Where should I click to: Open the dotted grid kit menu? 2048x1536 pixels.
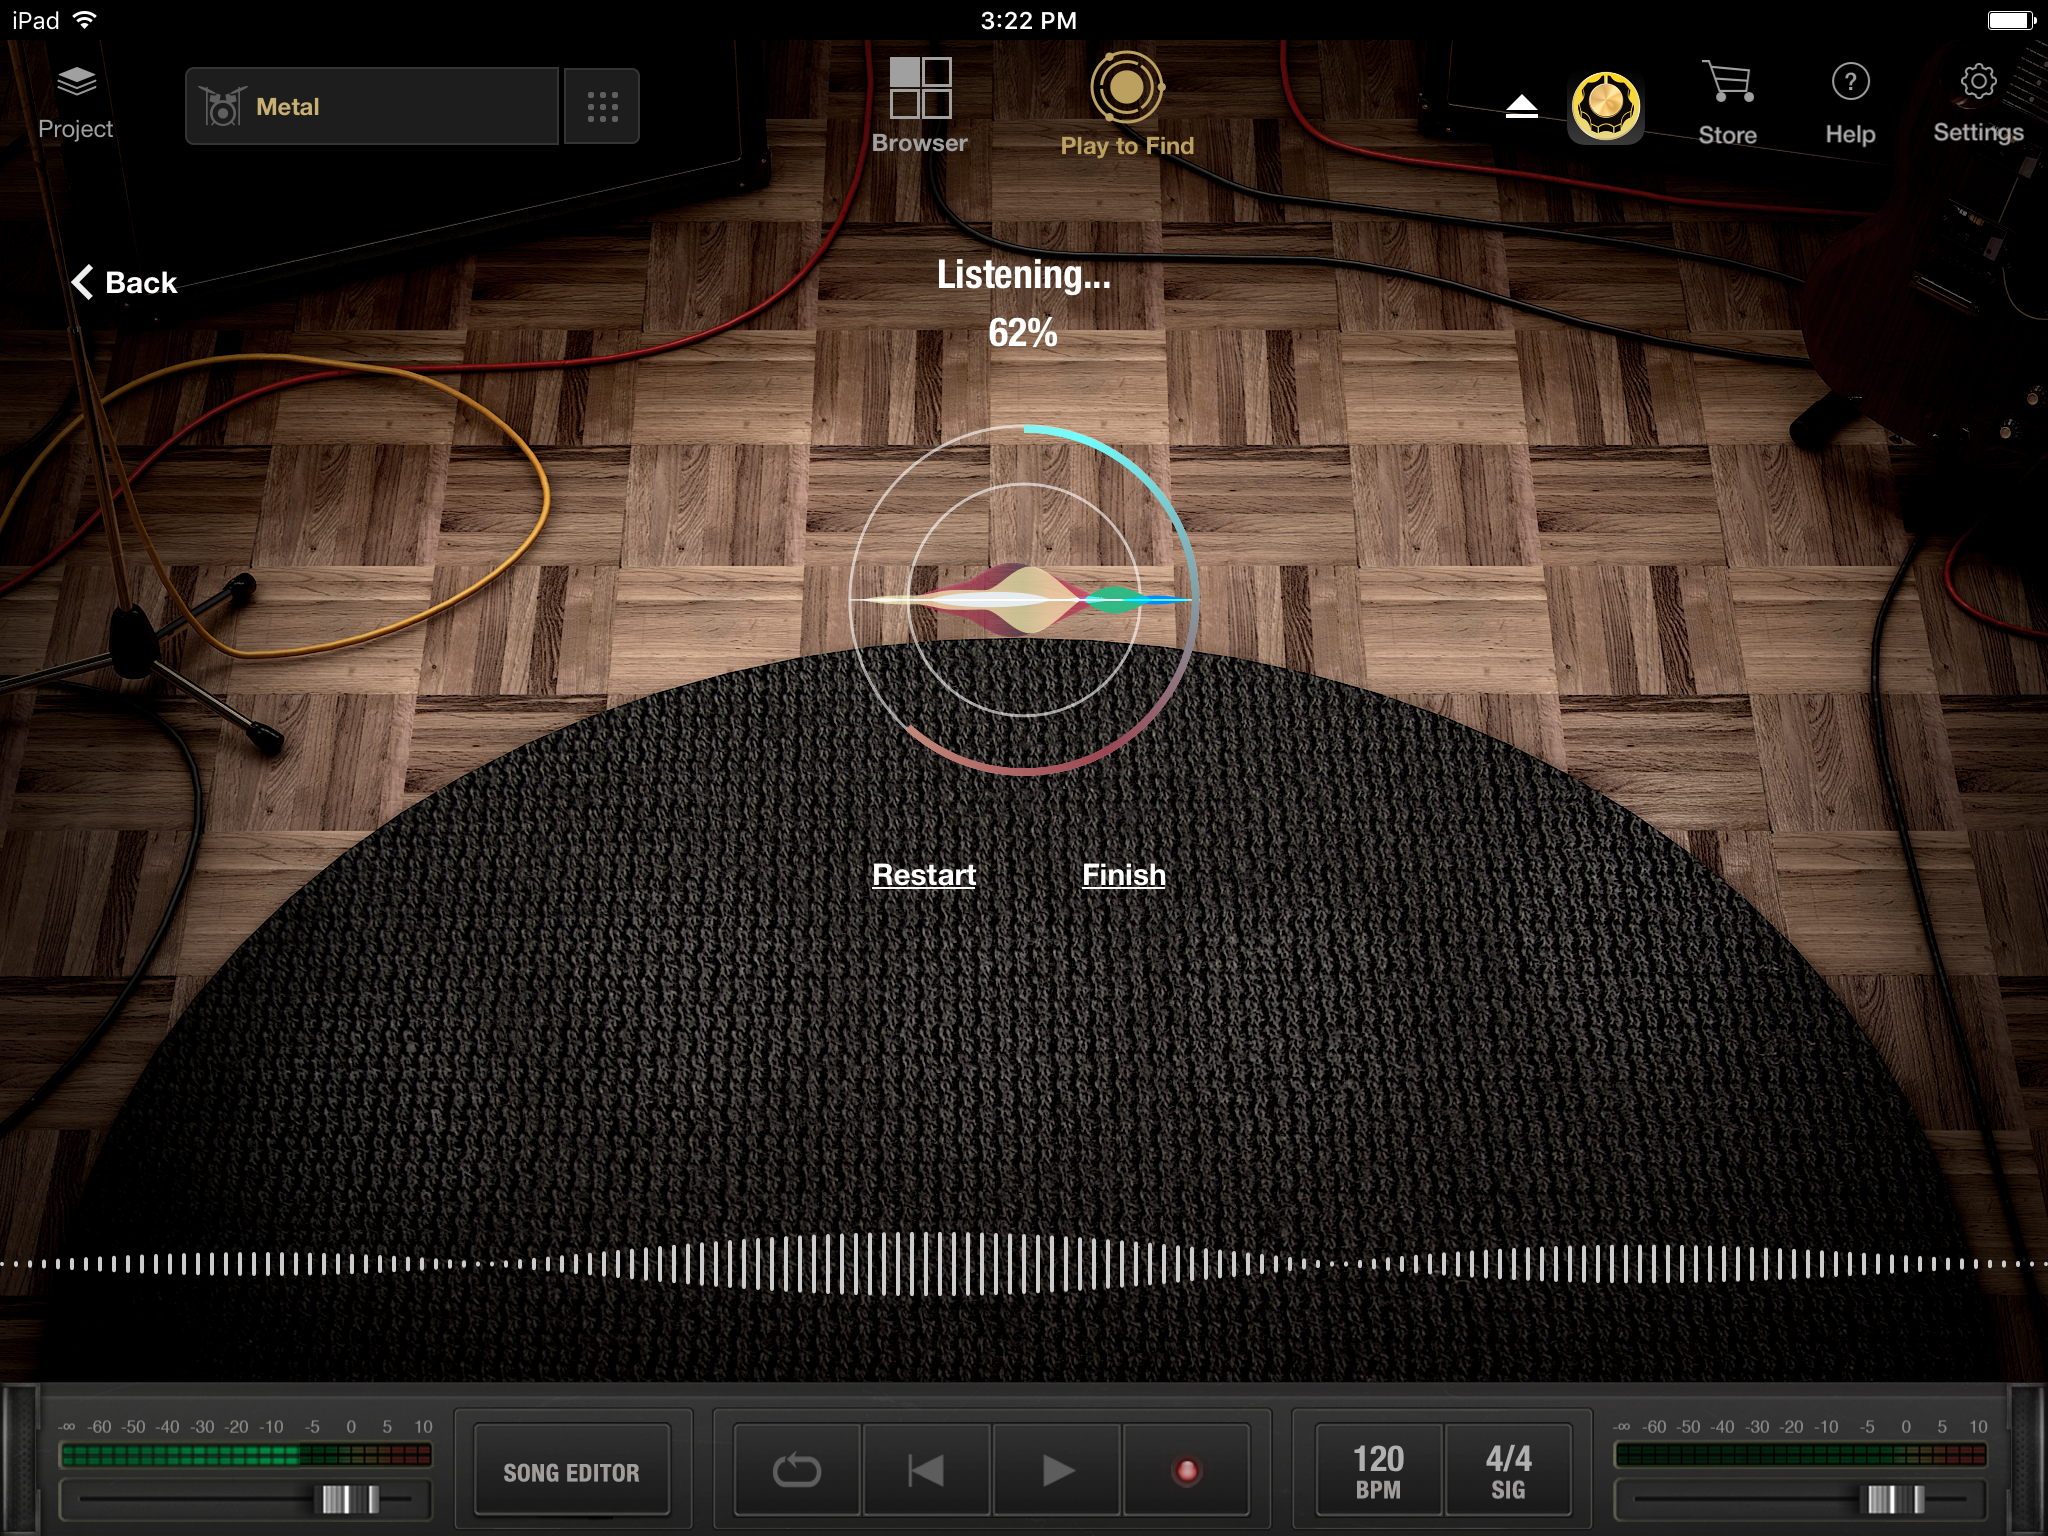point(602,106)
